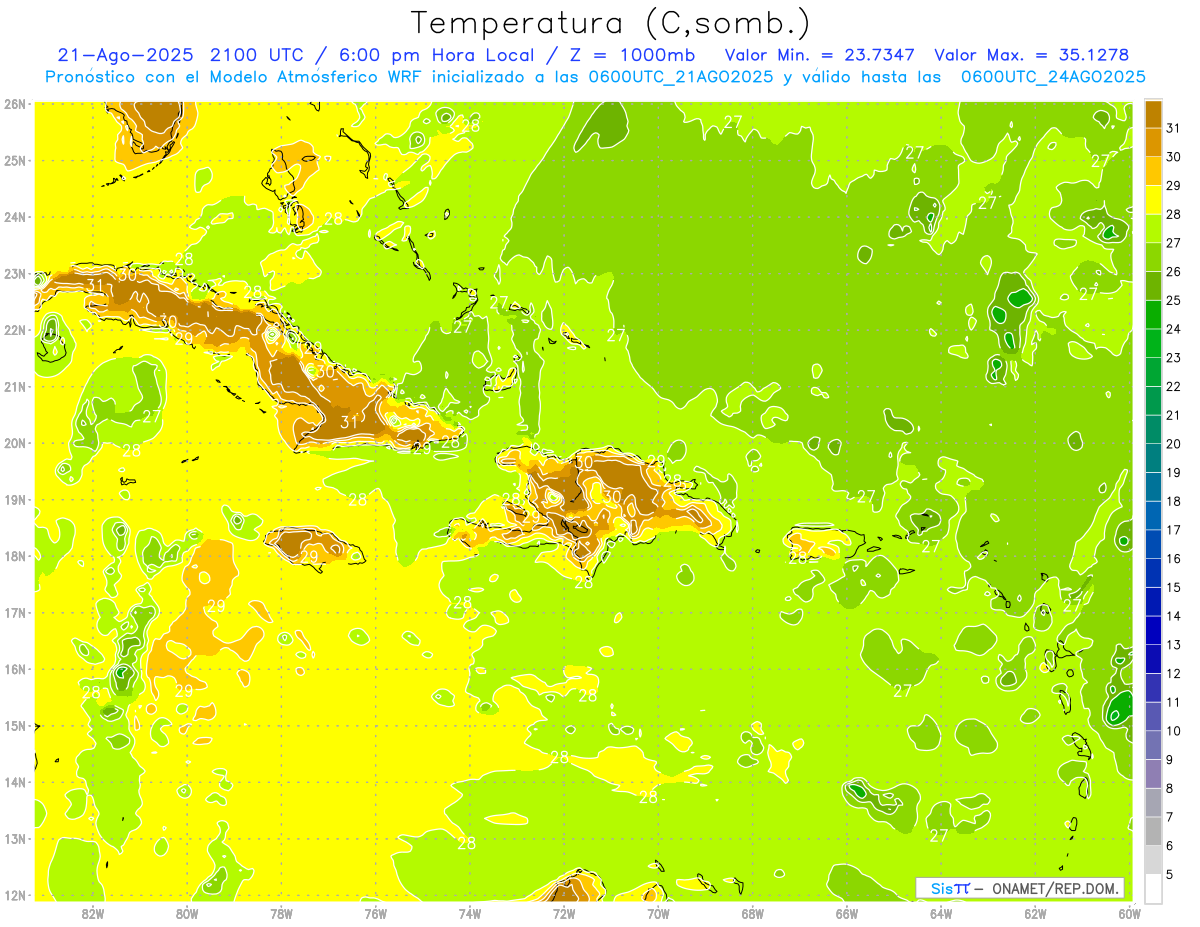Screen dimensions: 1200x927
Task: Click the "80W" longitude axis label
Action: pyautogui.click(x=187, y=913)
